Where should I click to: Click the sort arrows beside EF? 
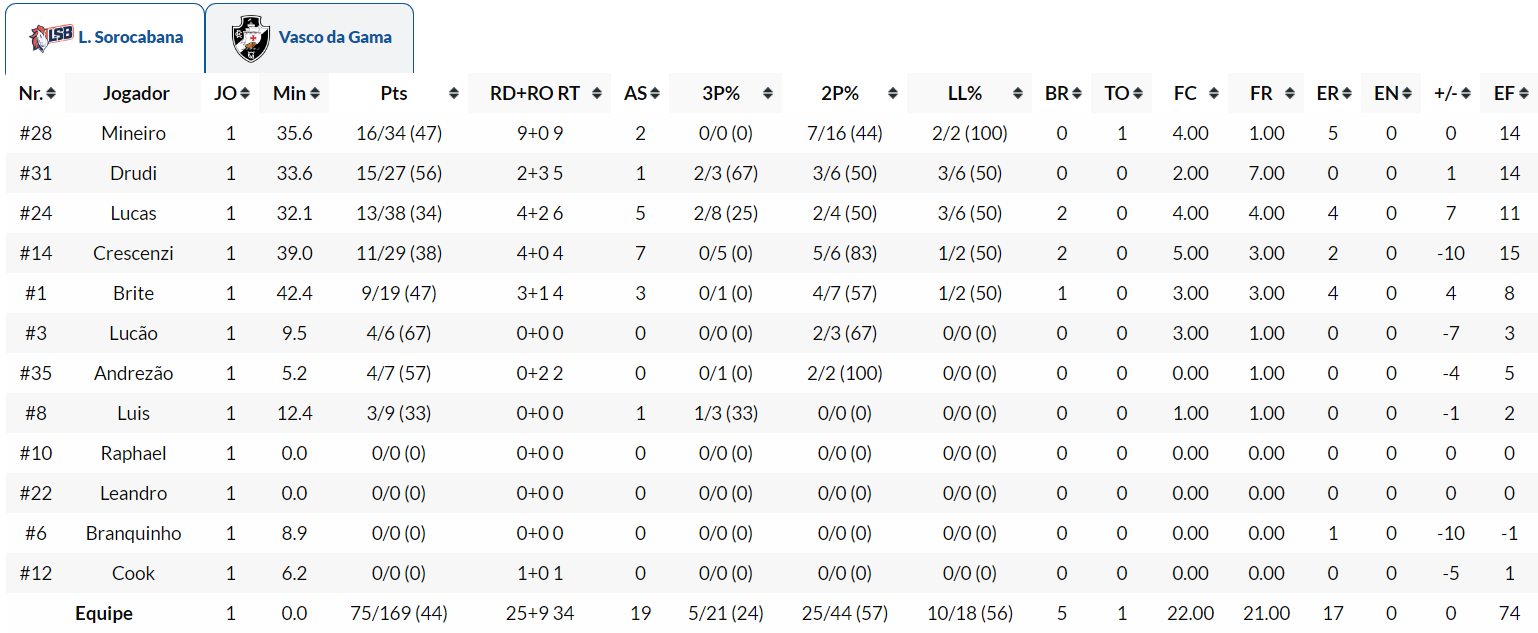click(1523, 93)
